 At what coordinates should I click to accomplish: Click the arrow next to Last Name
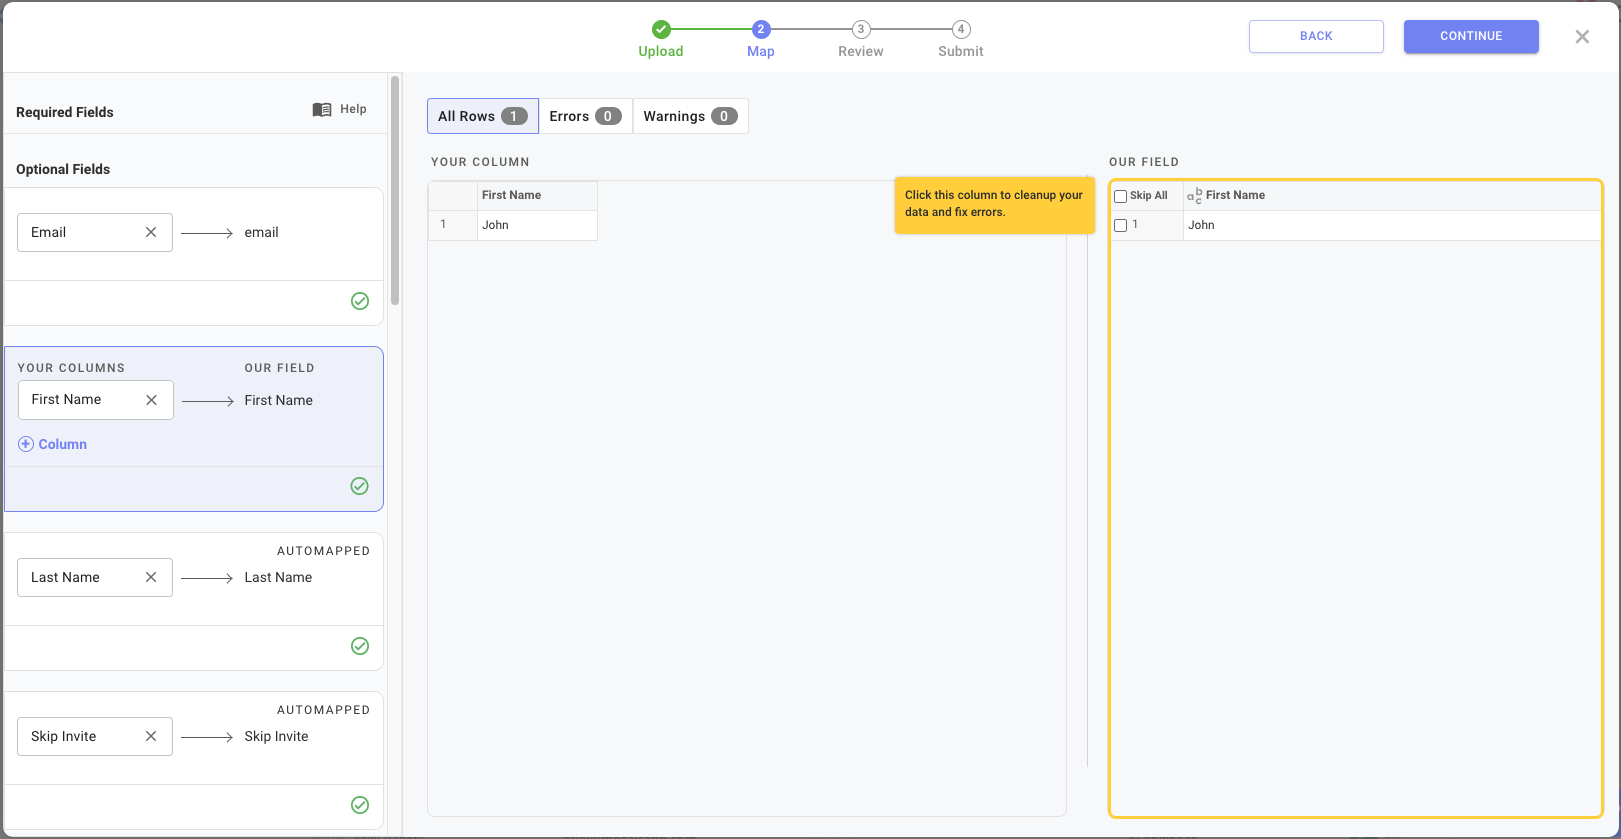tap(207, 578)
